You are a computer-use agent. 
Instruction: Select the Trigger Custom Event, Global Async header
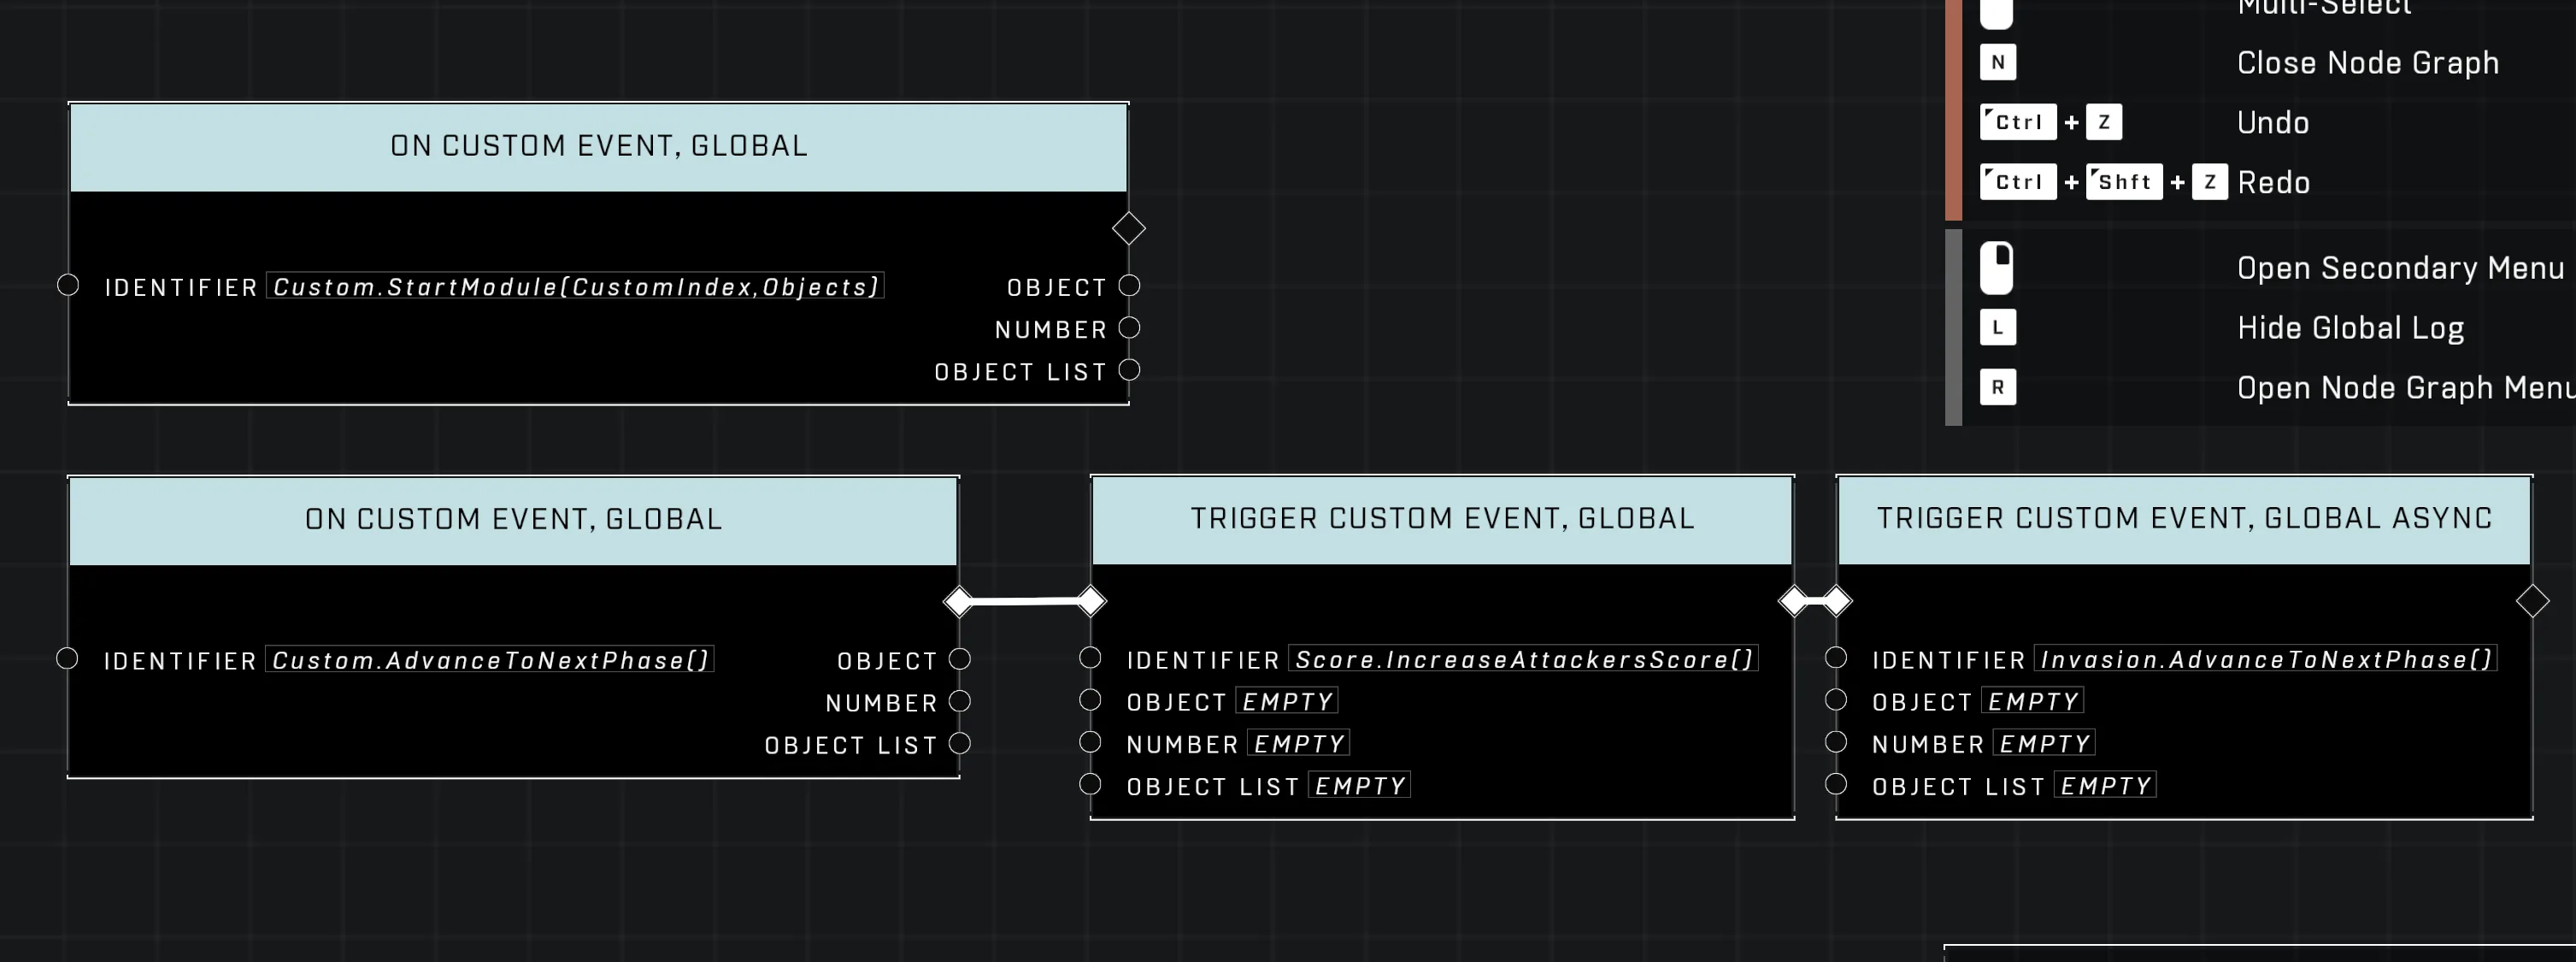[2184, 519]
